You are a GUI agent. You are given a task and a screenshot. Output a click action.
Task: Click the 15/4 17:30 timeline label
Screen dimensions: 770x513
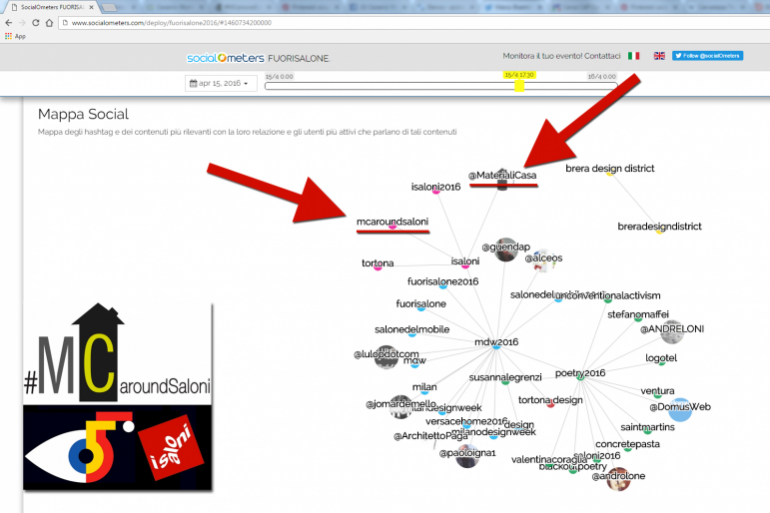click(x=519, y=75)
